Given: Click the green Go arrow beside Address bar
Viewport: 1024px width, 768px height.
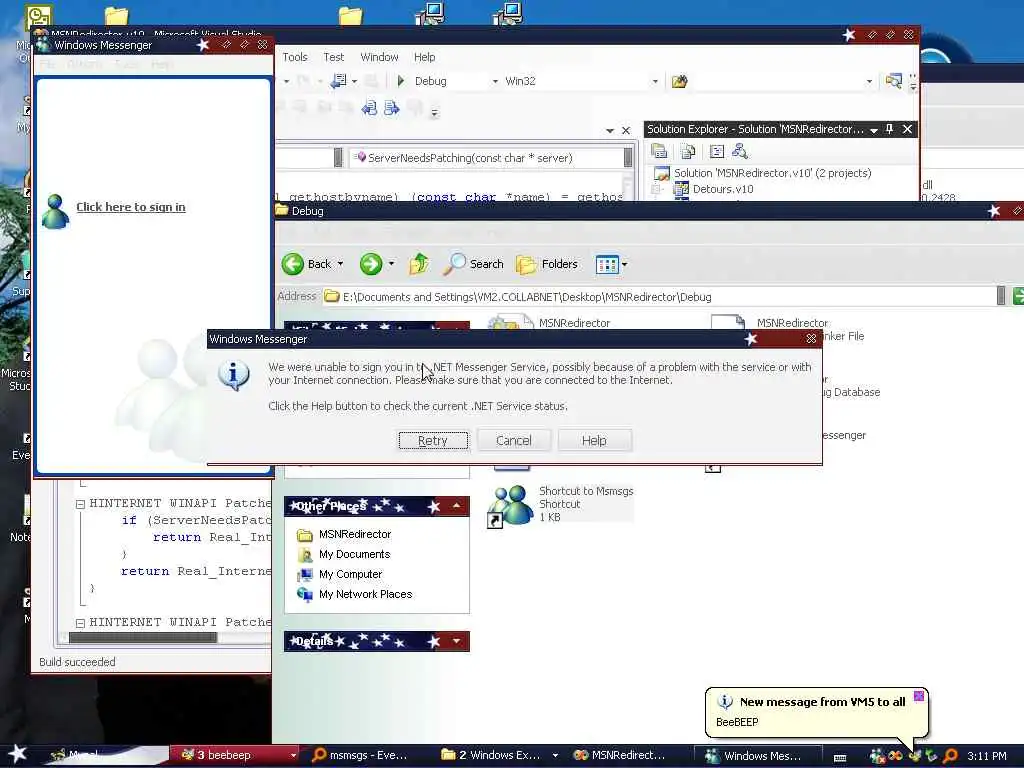Looking at the screenshot, I should (x=1018, y=296).
